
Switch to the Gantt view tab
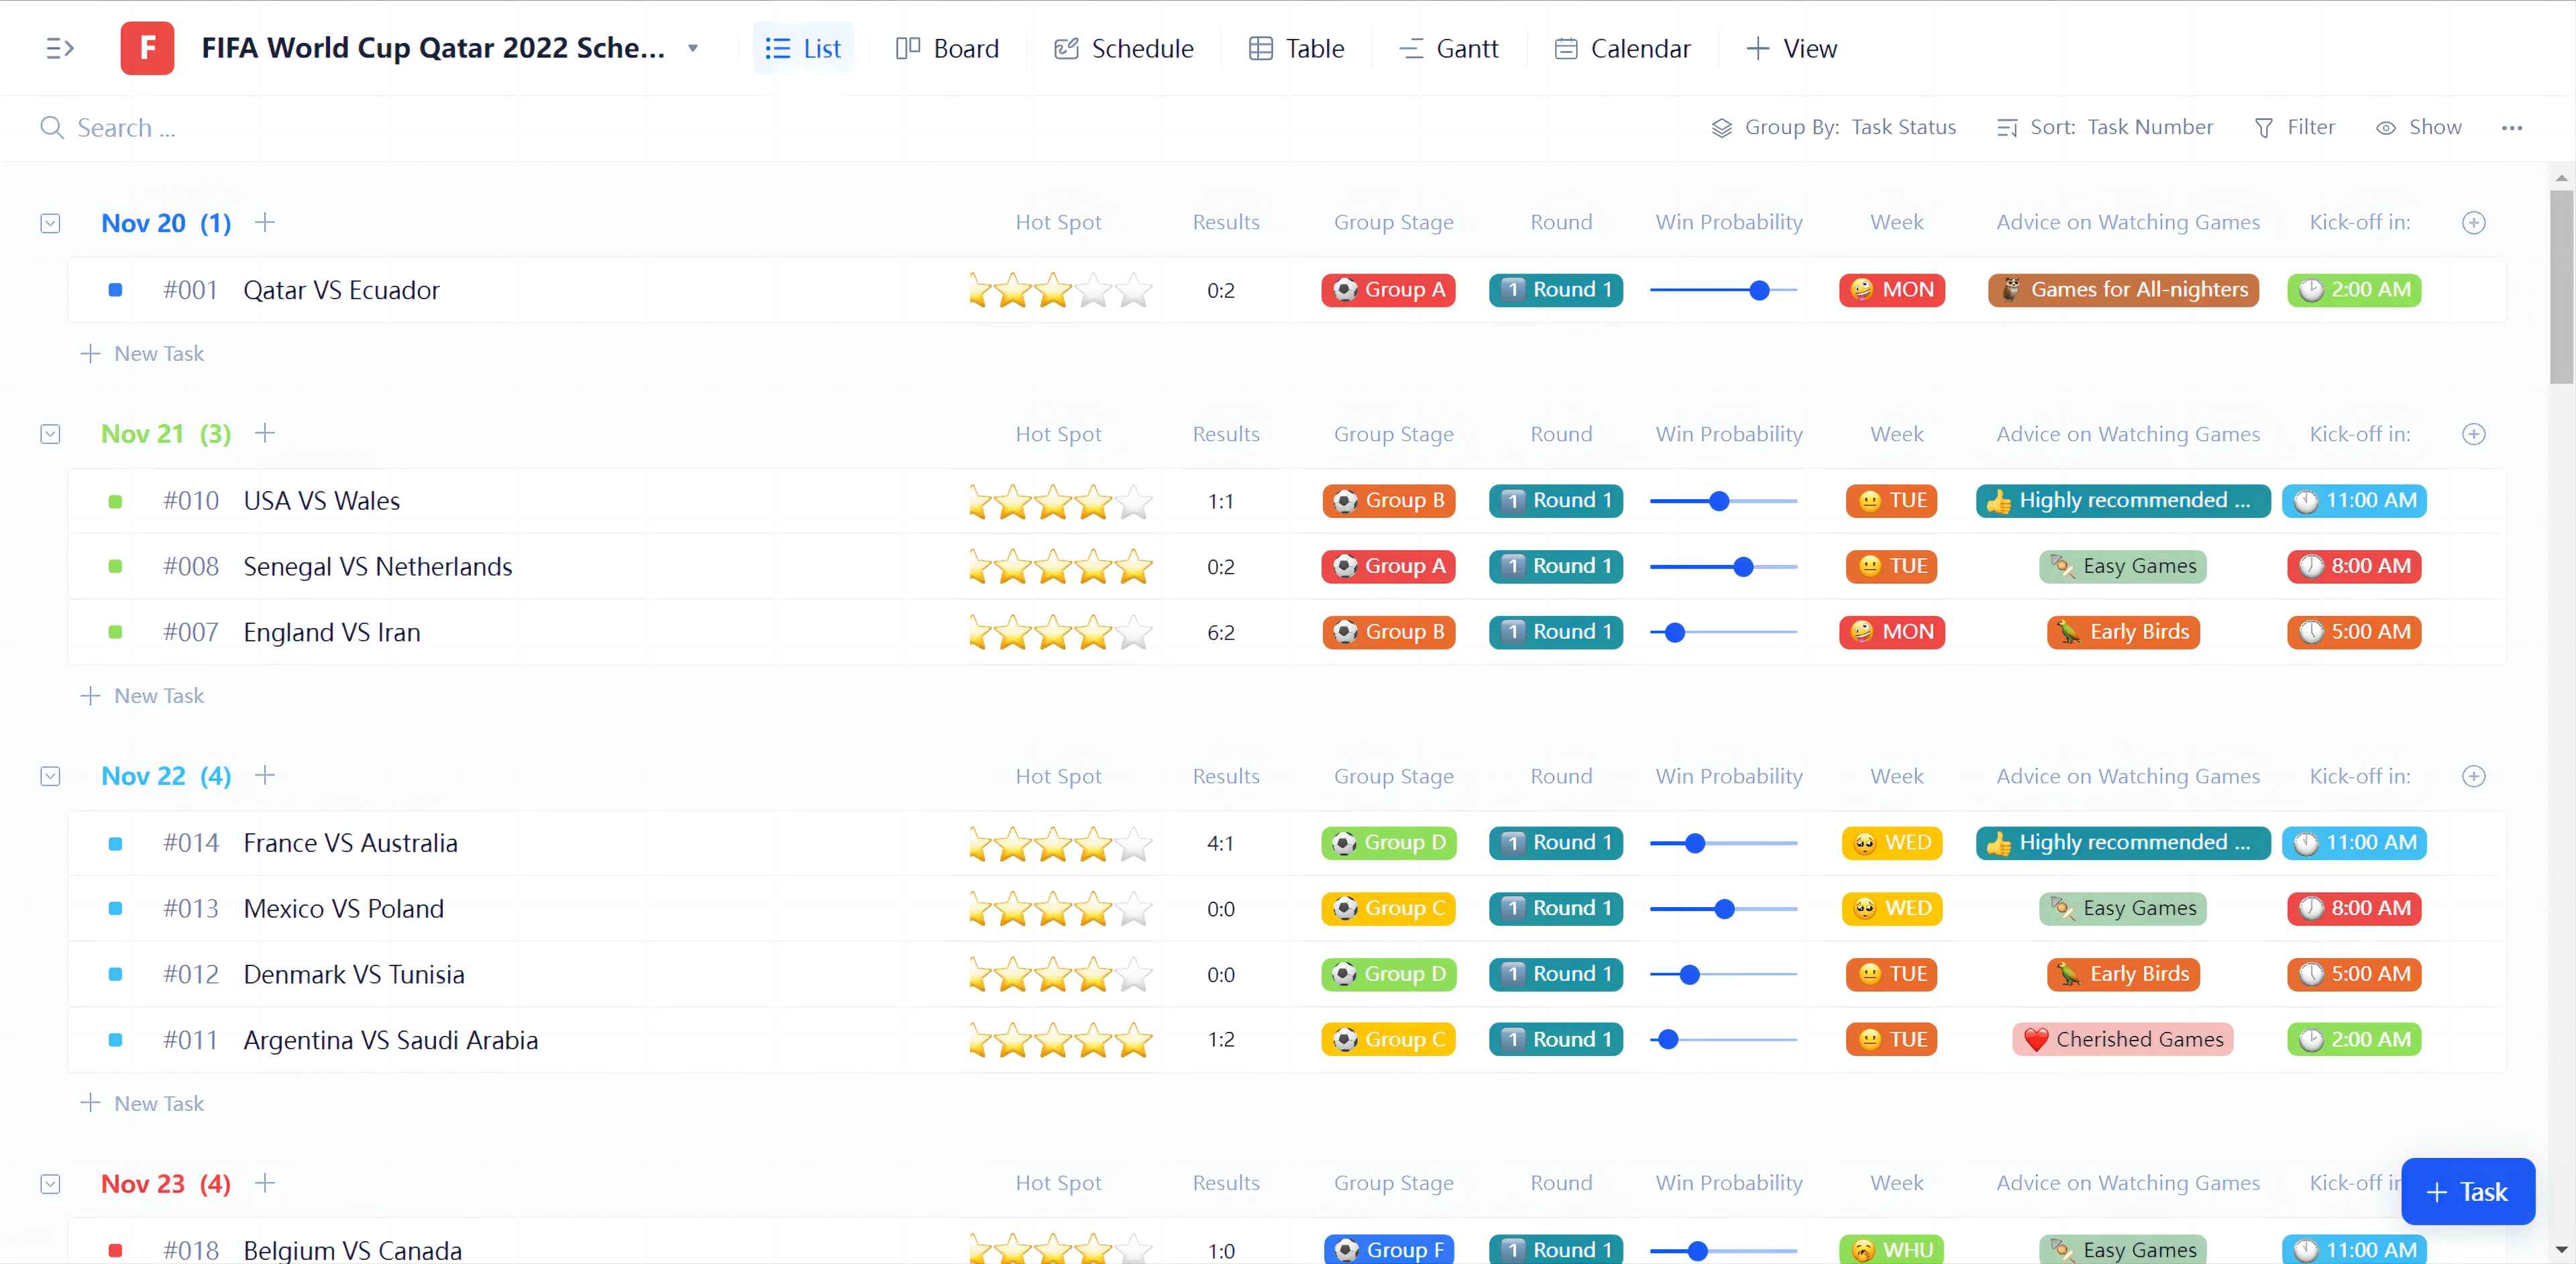coord(1448,48)
